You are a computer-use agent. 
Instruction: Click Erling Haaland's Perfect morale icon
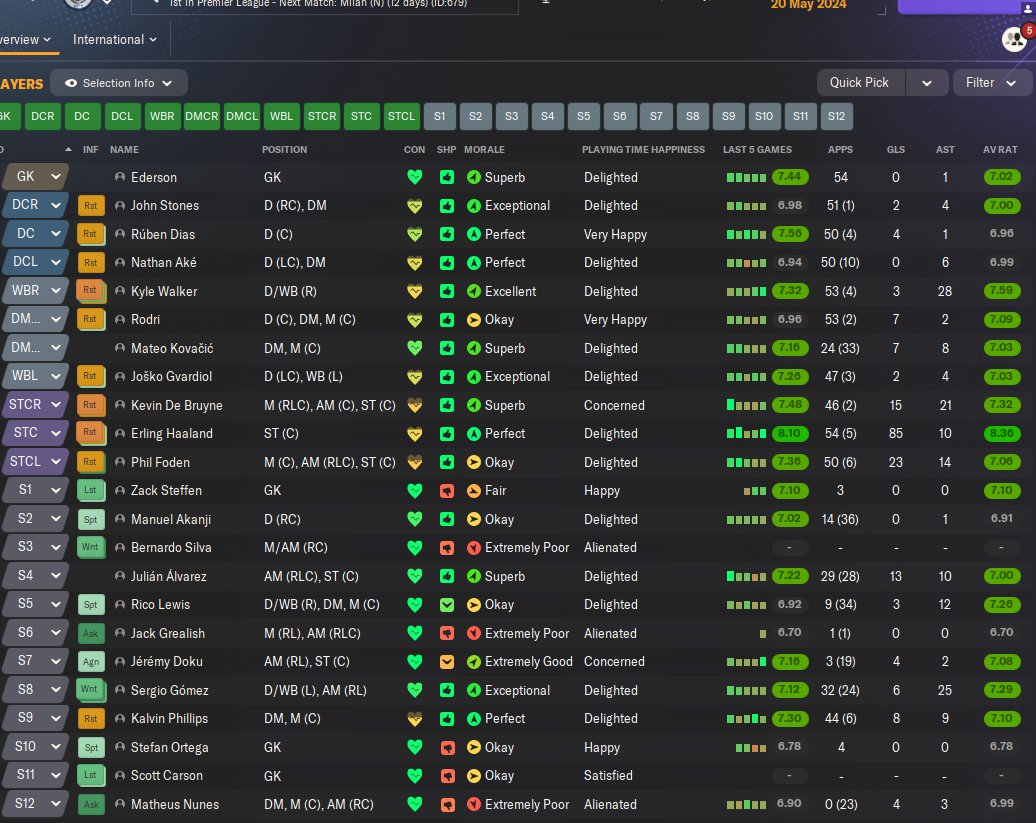coord(473,433)
